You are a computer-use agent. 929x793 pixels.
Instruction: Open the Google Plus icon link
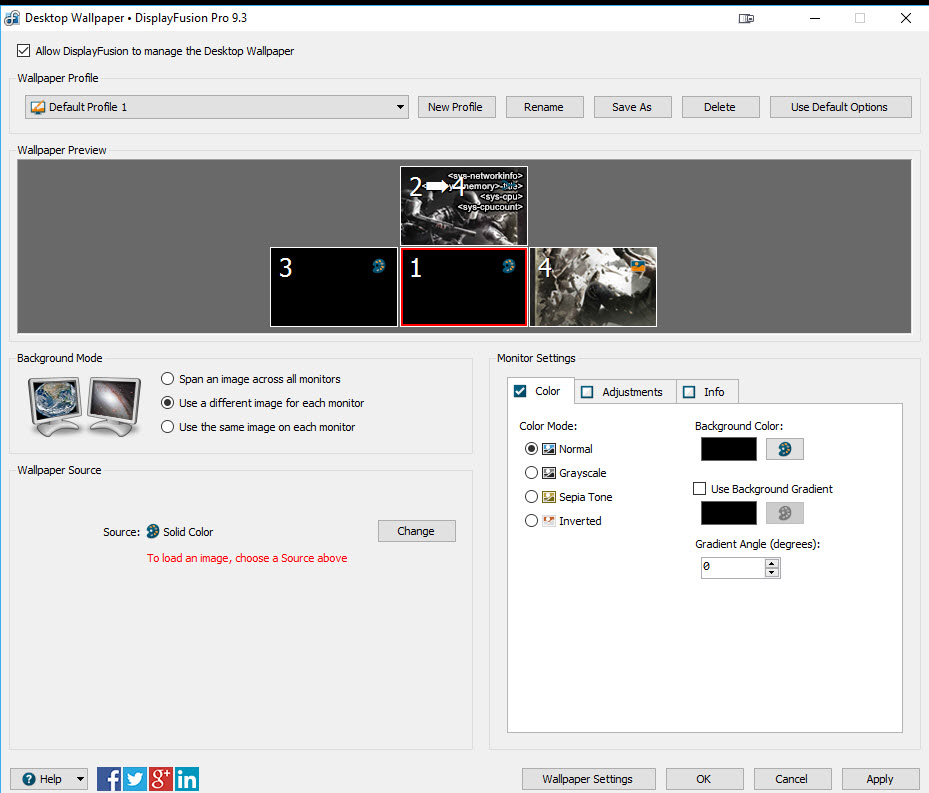[161, 779]
